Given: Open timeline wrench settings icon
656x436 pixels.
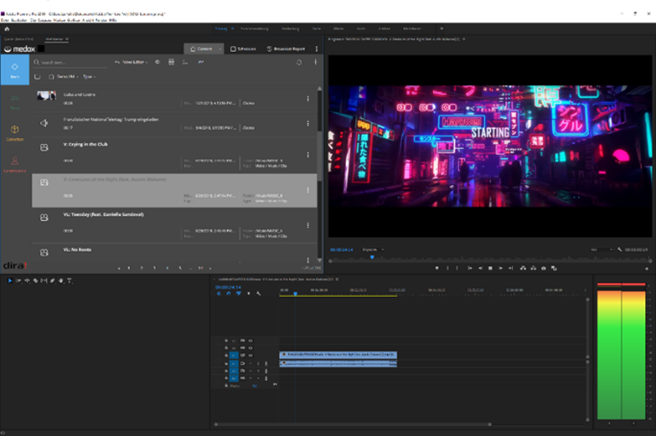Looking at the screenshot, I should click(259, 293).
